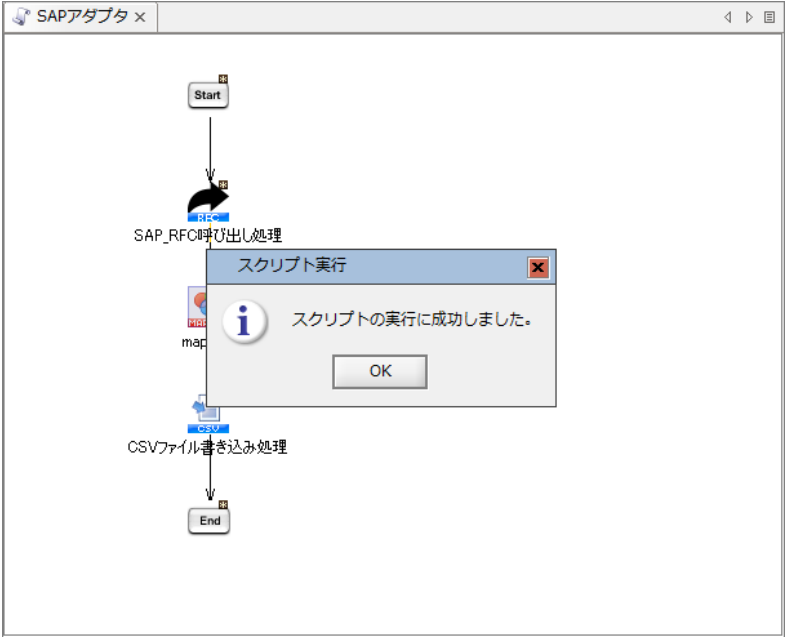786x637 pixels.
Task: Click the blue info icon in dialog
Action: 243,321
